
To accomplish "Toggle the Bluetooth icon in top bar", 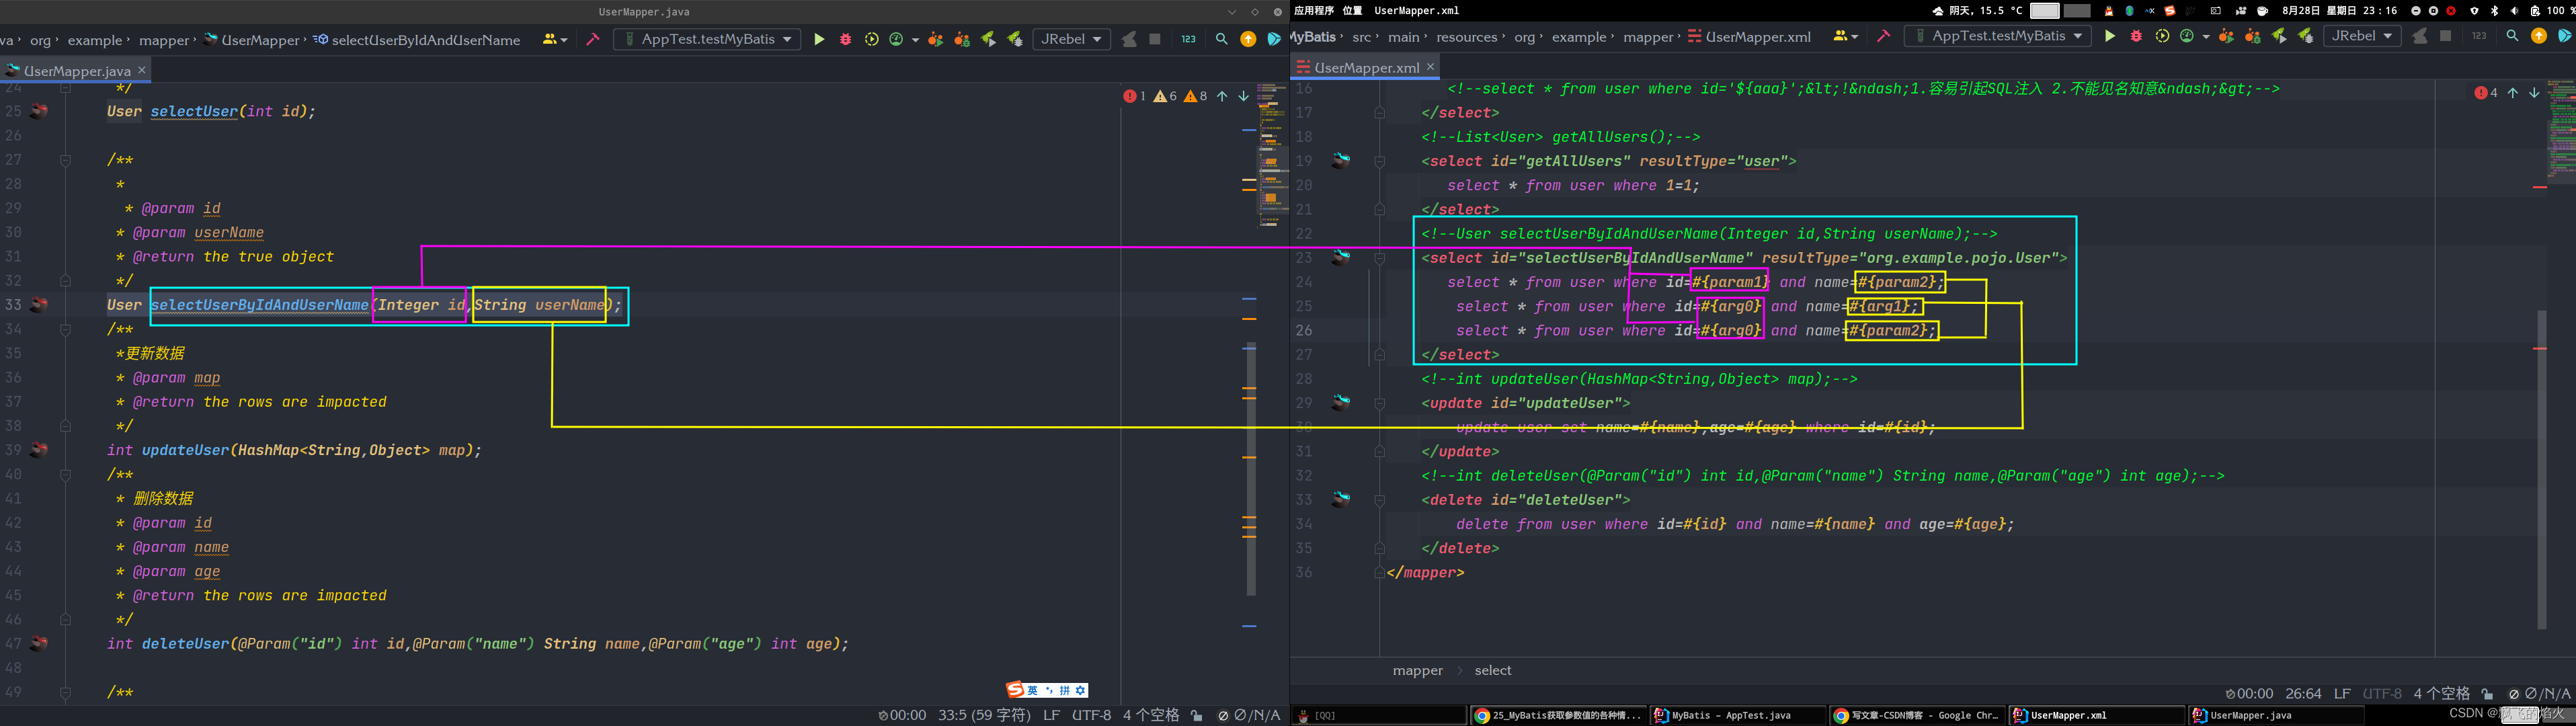I will click(2495, 11).
